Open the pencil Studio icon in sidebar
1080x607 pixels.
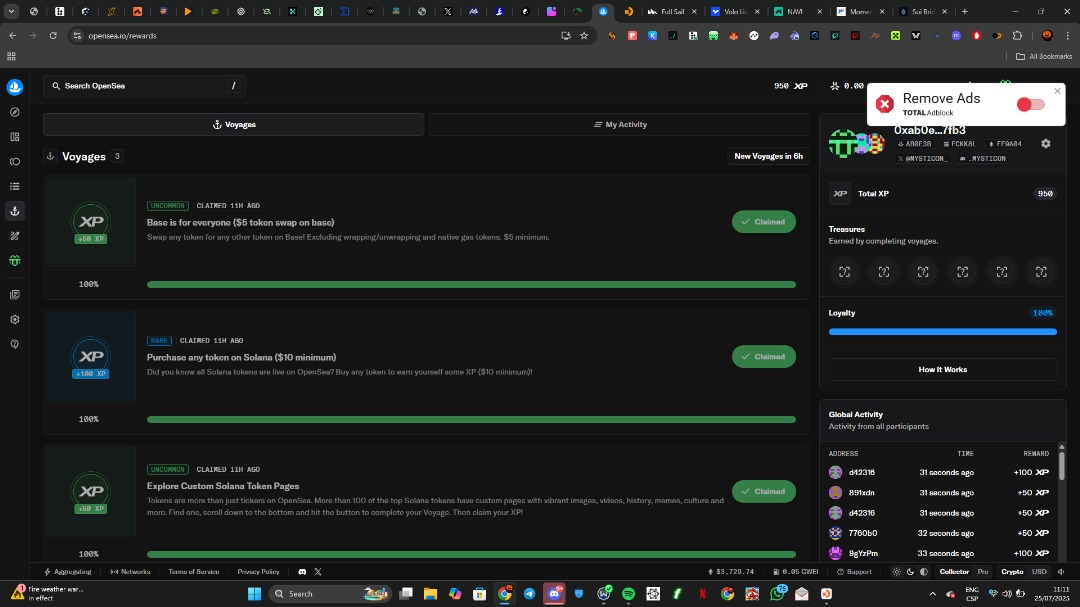[14, 236]
